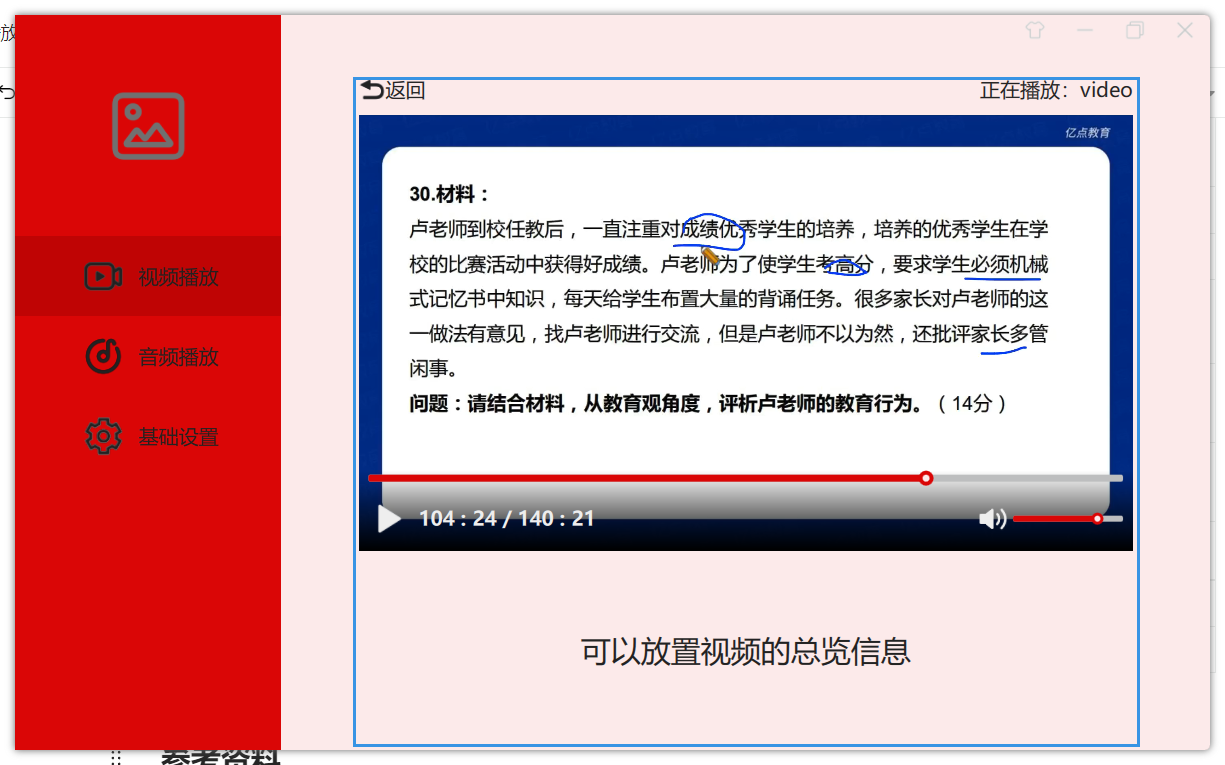
Task: Open the 音频播放 music note icon
Action: click(104, 356)
